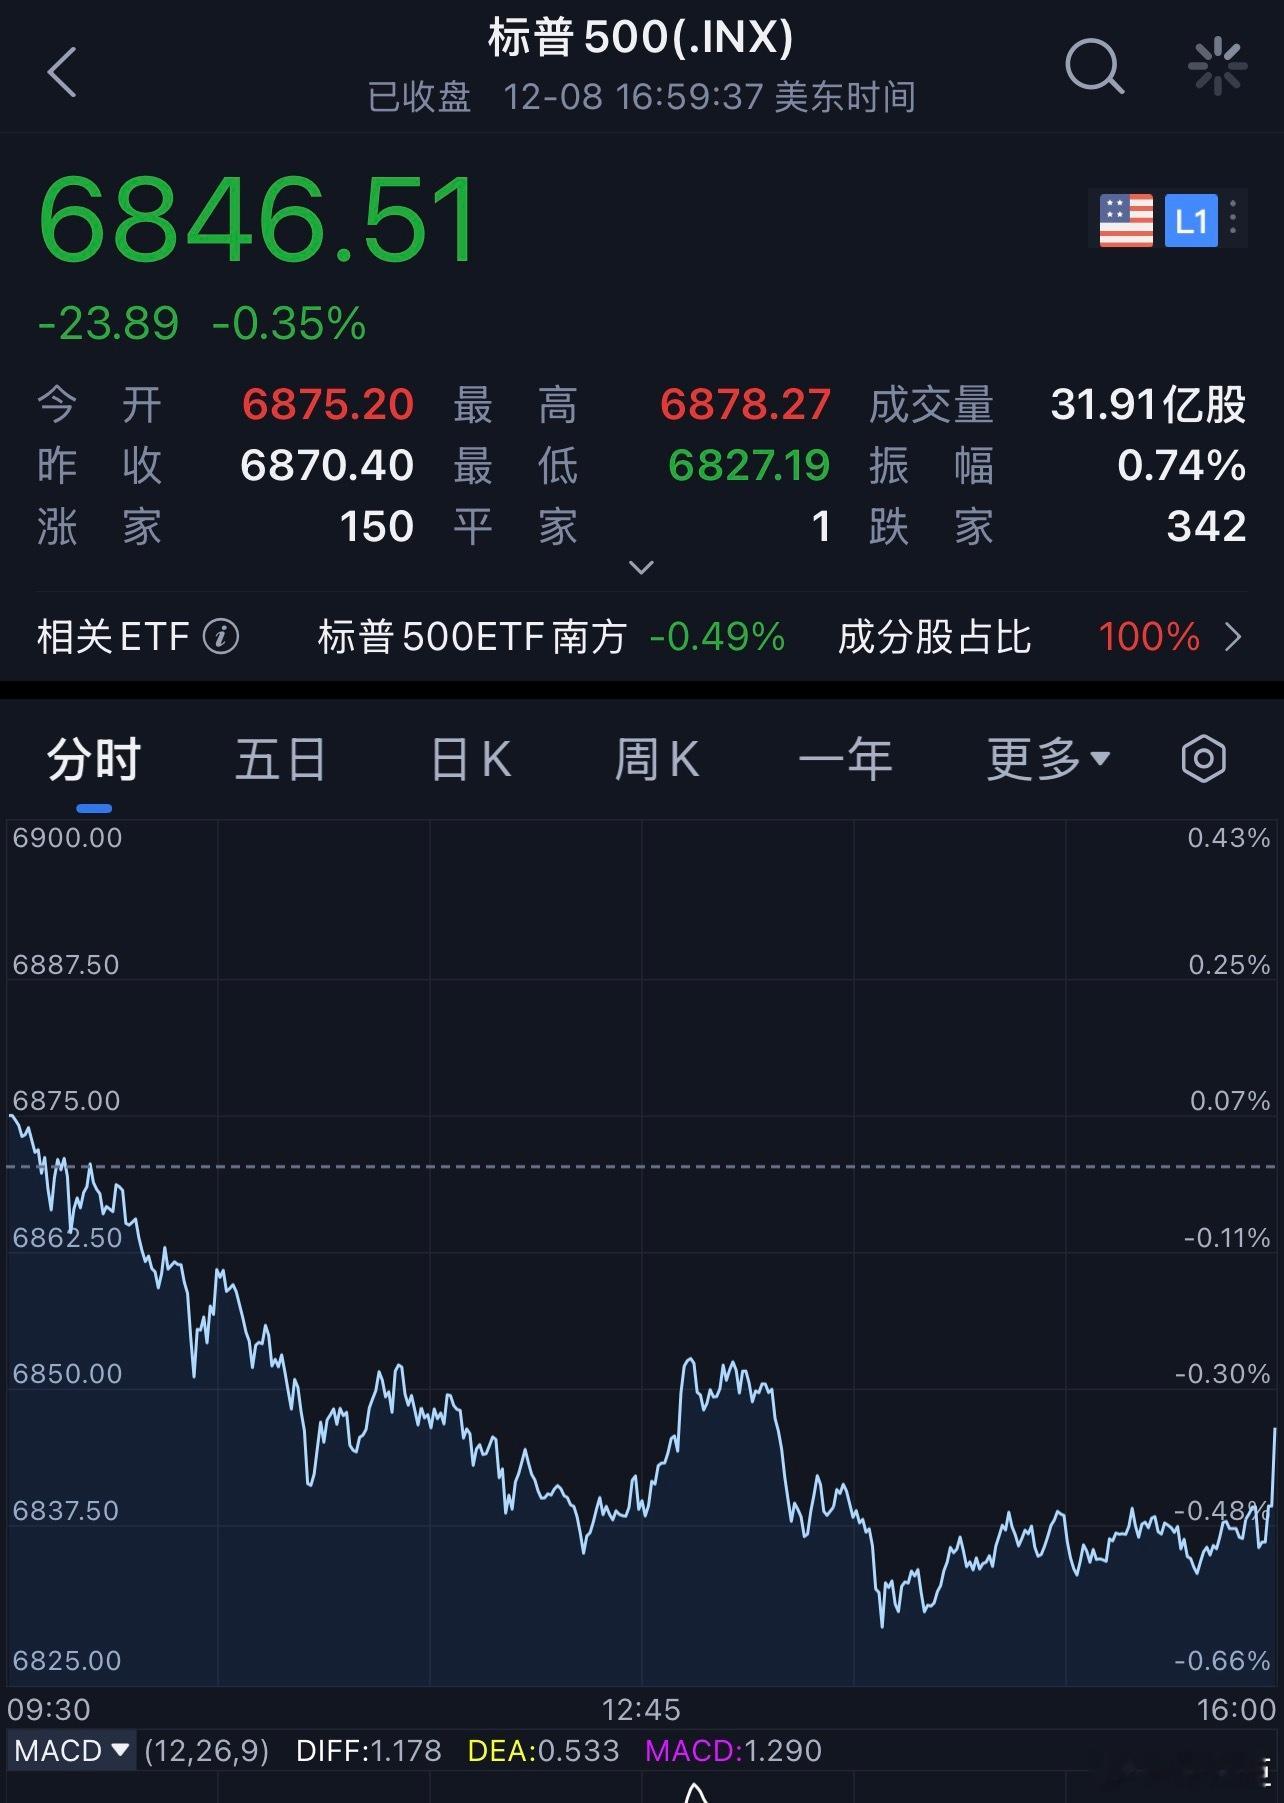
Task: Tap the info icon next to 相关ETF
Action: coord(221,636)
